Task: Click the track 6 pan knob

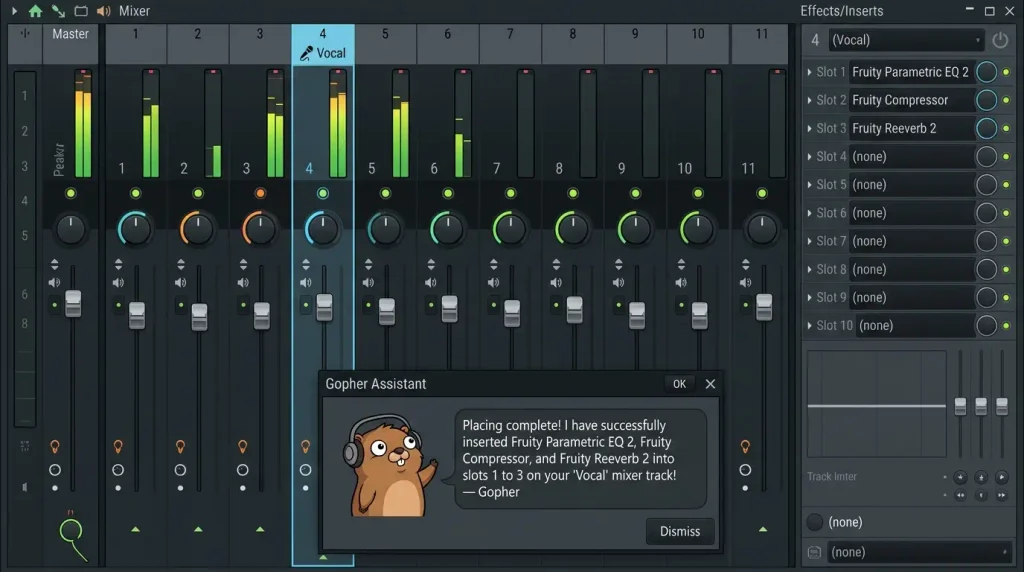Action: (x=447, y=229)
